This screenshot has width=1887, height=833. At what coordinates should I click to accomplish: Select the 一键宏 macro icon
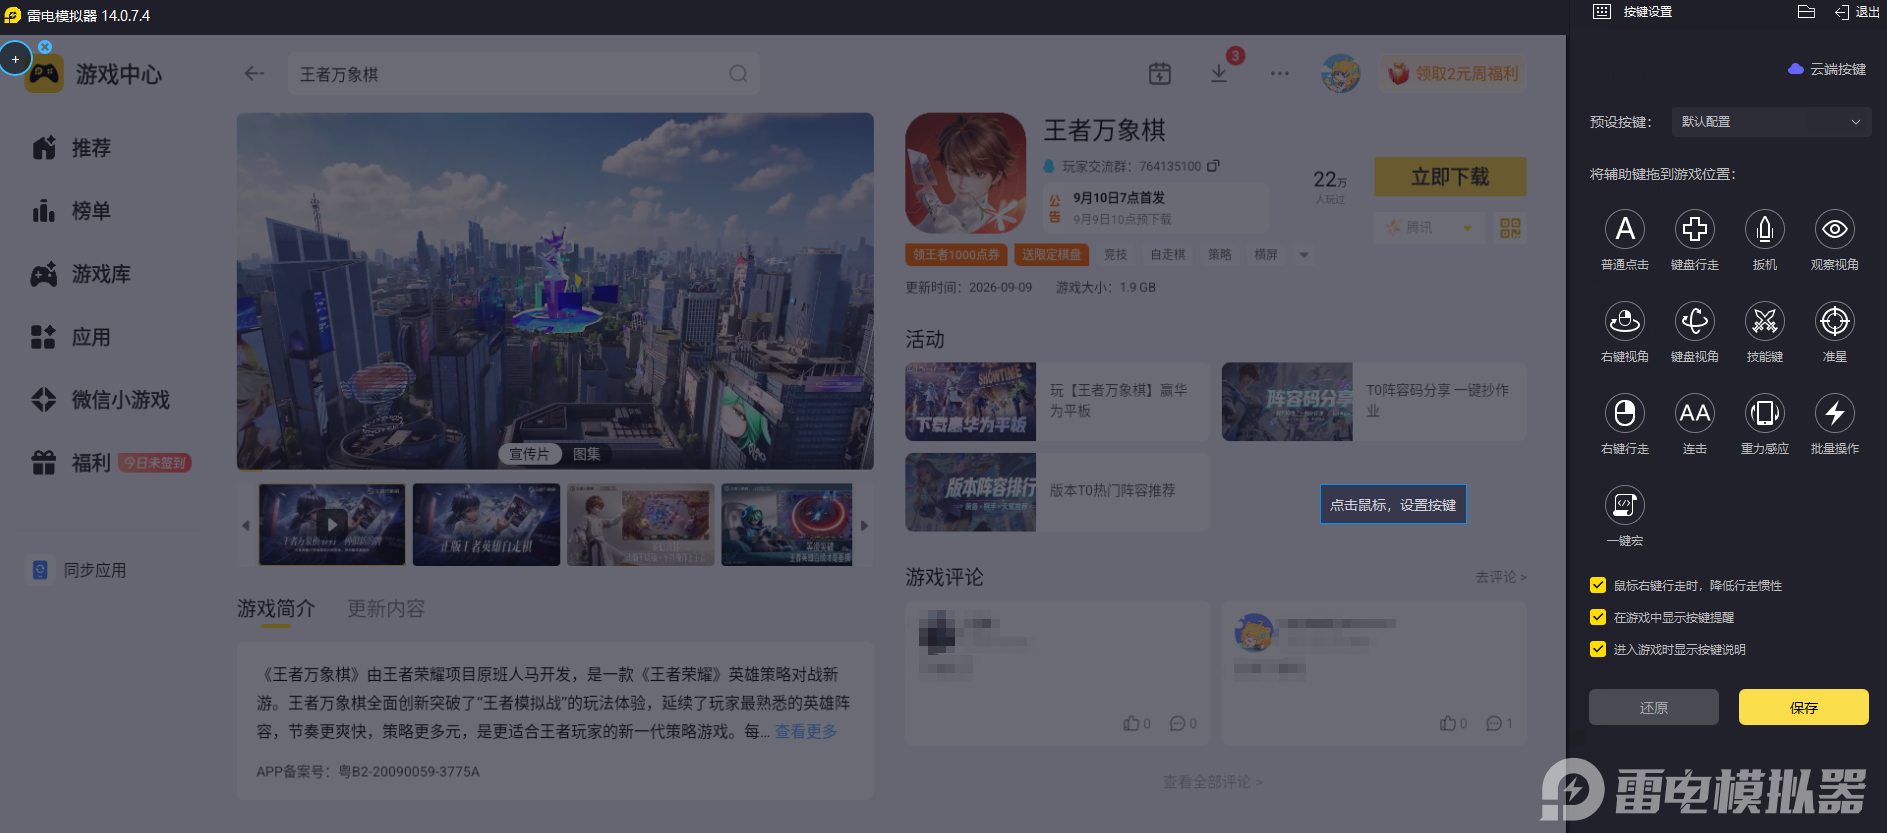click(1625, 505)
